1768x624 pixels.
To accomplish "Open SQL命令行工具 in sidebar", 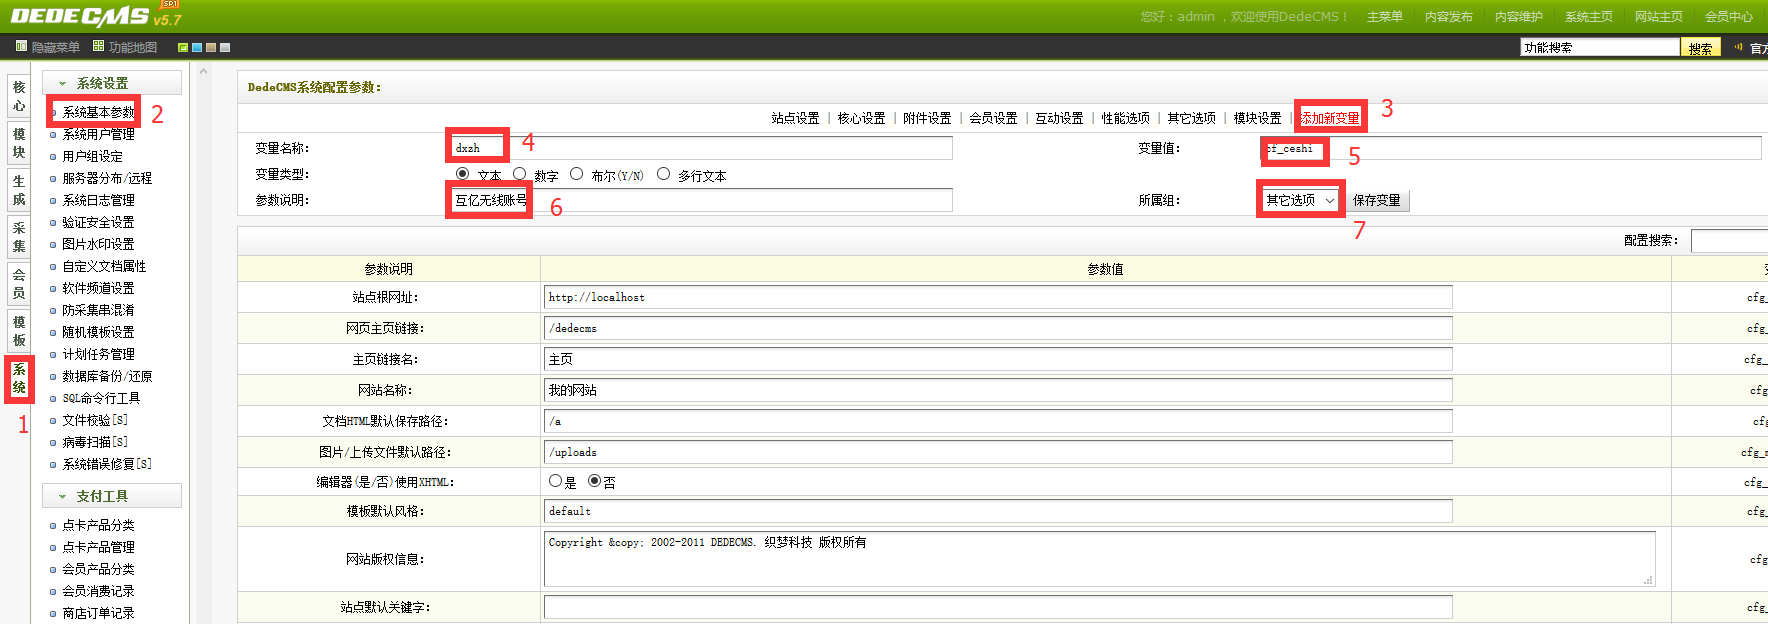I will pos(101,398).
